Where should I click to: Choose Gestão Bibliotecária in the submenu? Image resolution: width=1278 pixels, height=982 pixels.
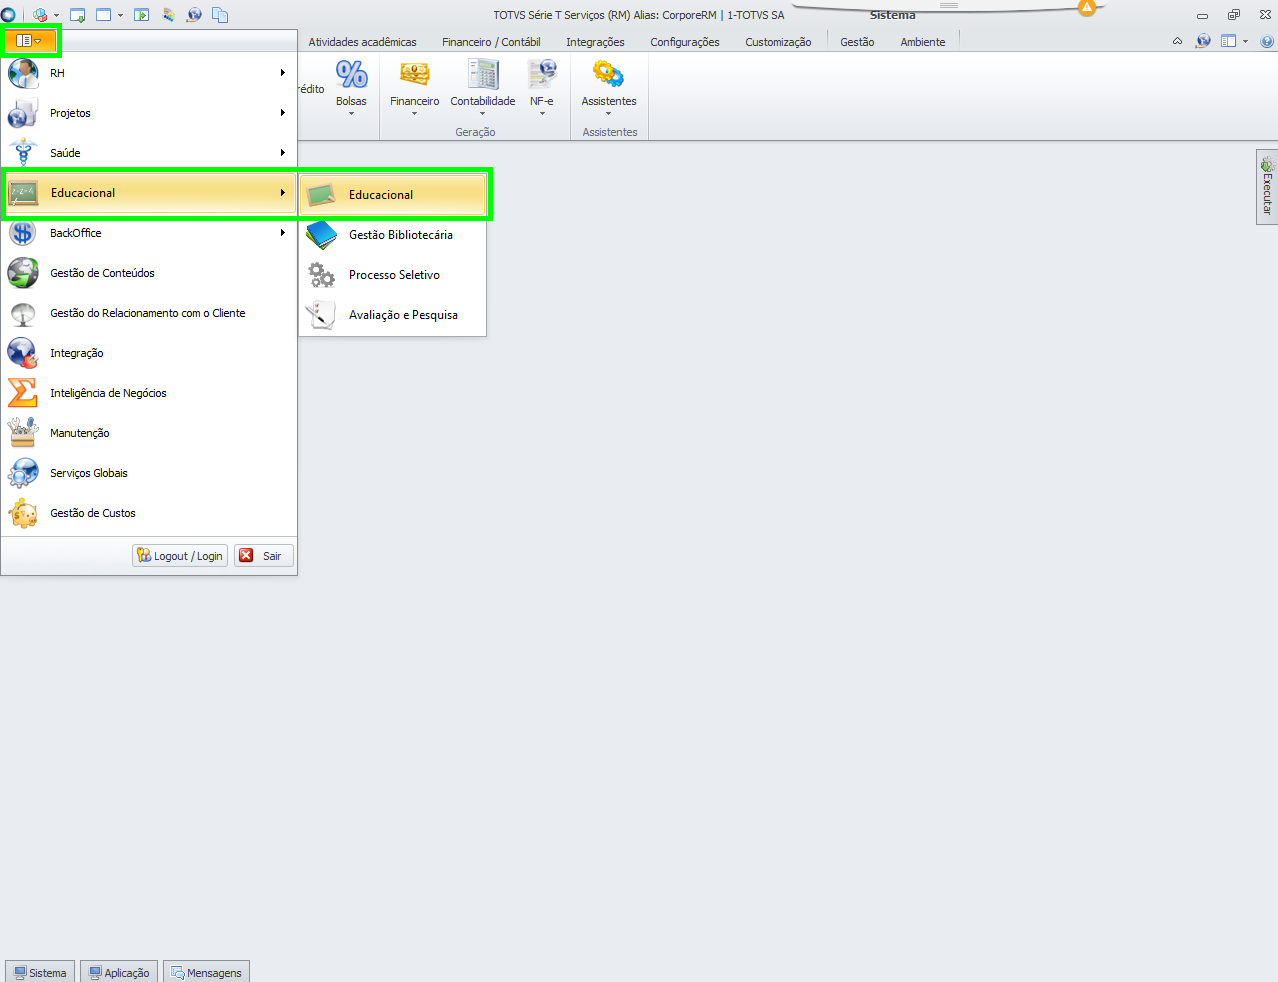pyautogui.click(x=393, y=235)
